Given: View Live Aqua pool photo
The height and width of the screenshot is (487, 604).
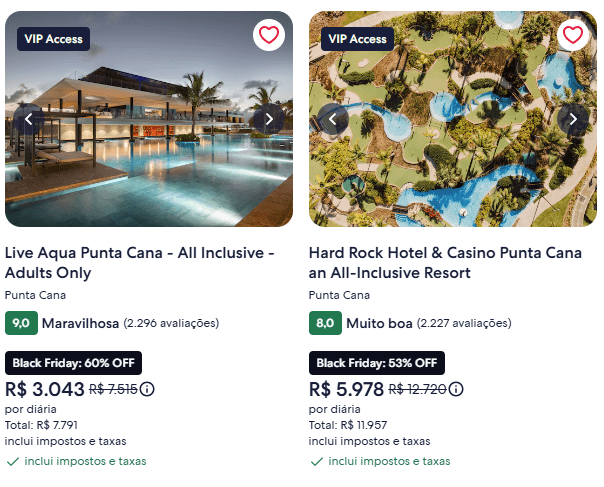Looking at the screenshot, I should pos(149,170).
